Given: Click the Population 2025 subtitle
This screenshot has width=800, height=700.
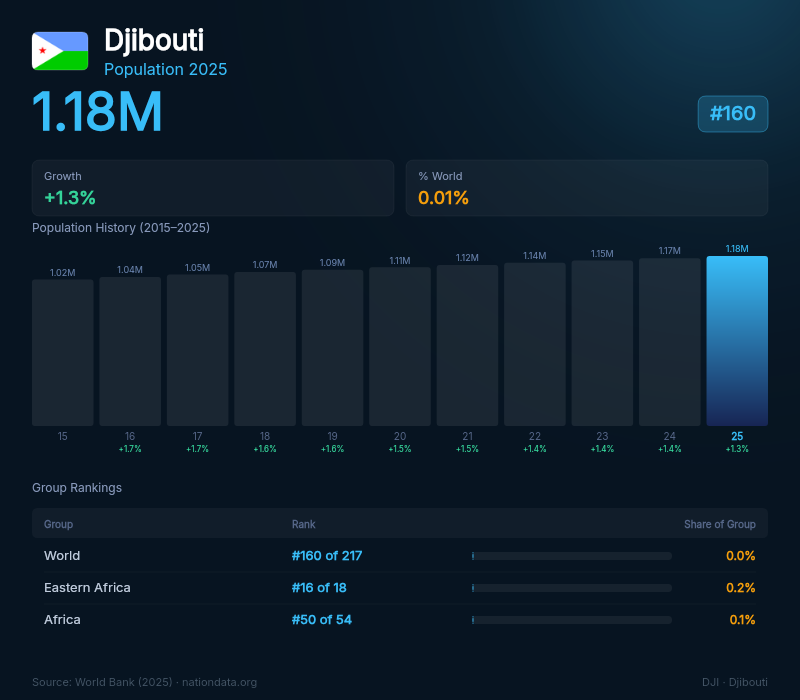Looking at the screenshot, I should [165, 69].
